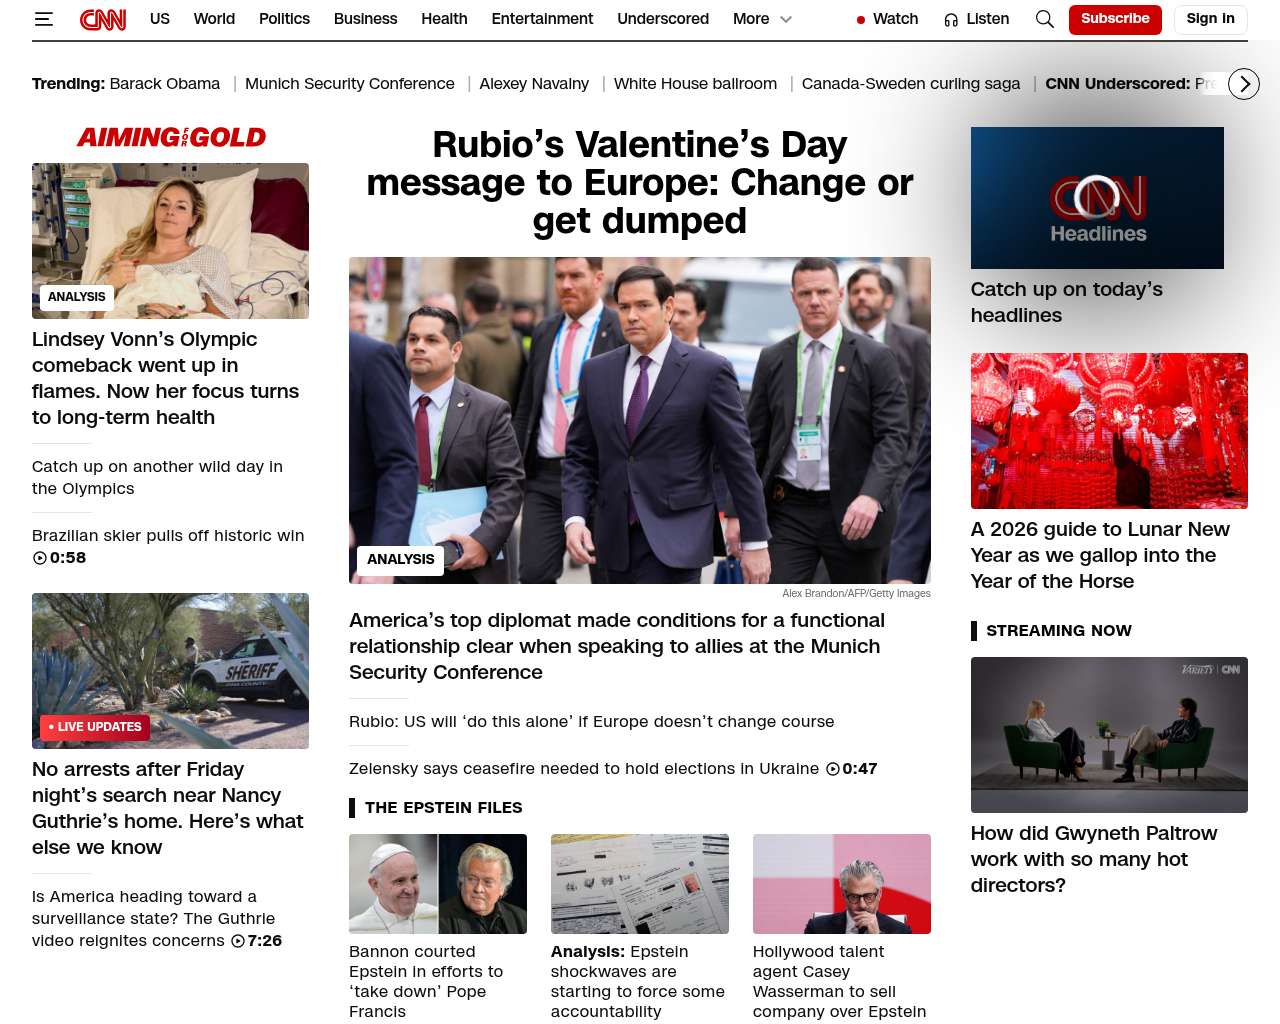The image size is (1280, 1024).
Task: Go to the Entertainment section
Action: [x=542, y=19]
